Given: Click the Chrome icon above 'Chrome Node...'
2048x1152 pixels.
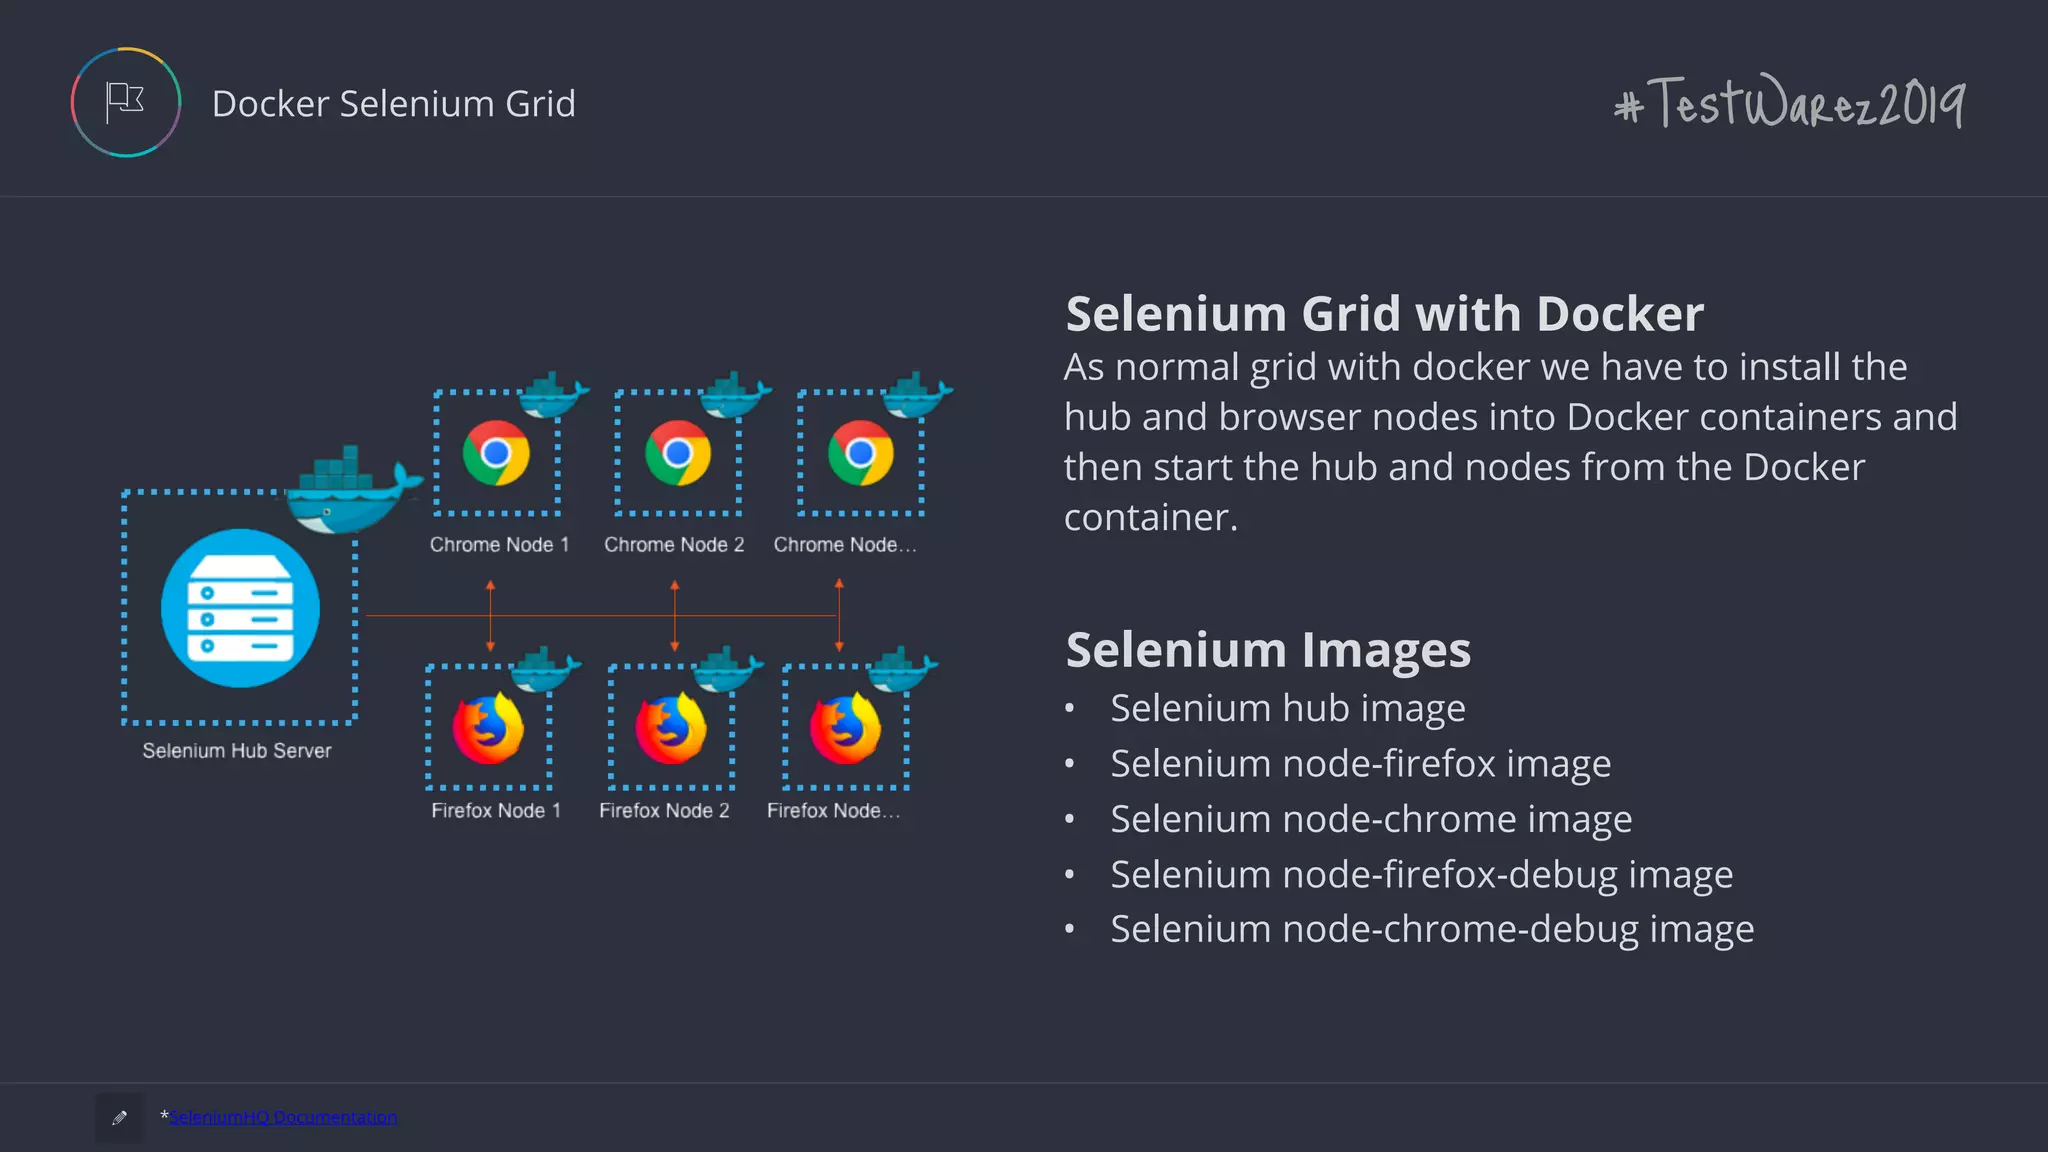Looking at the screenshot, I should pyautogui.click(x=860, y=453).
